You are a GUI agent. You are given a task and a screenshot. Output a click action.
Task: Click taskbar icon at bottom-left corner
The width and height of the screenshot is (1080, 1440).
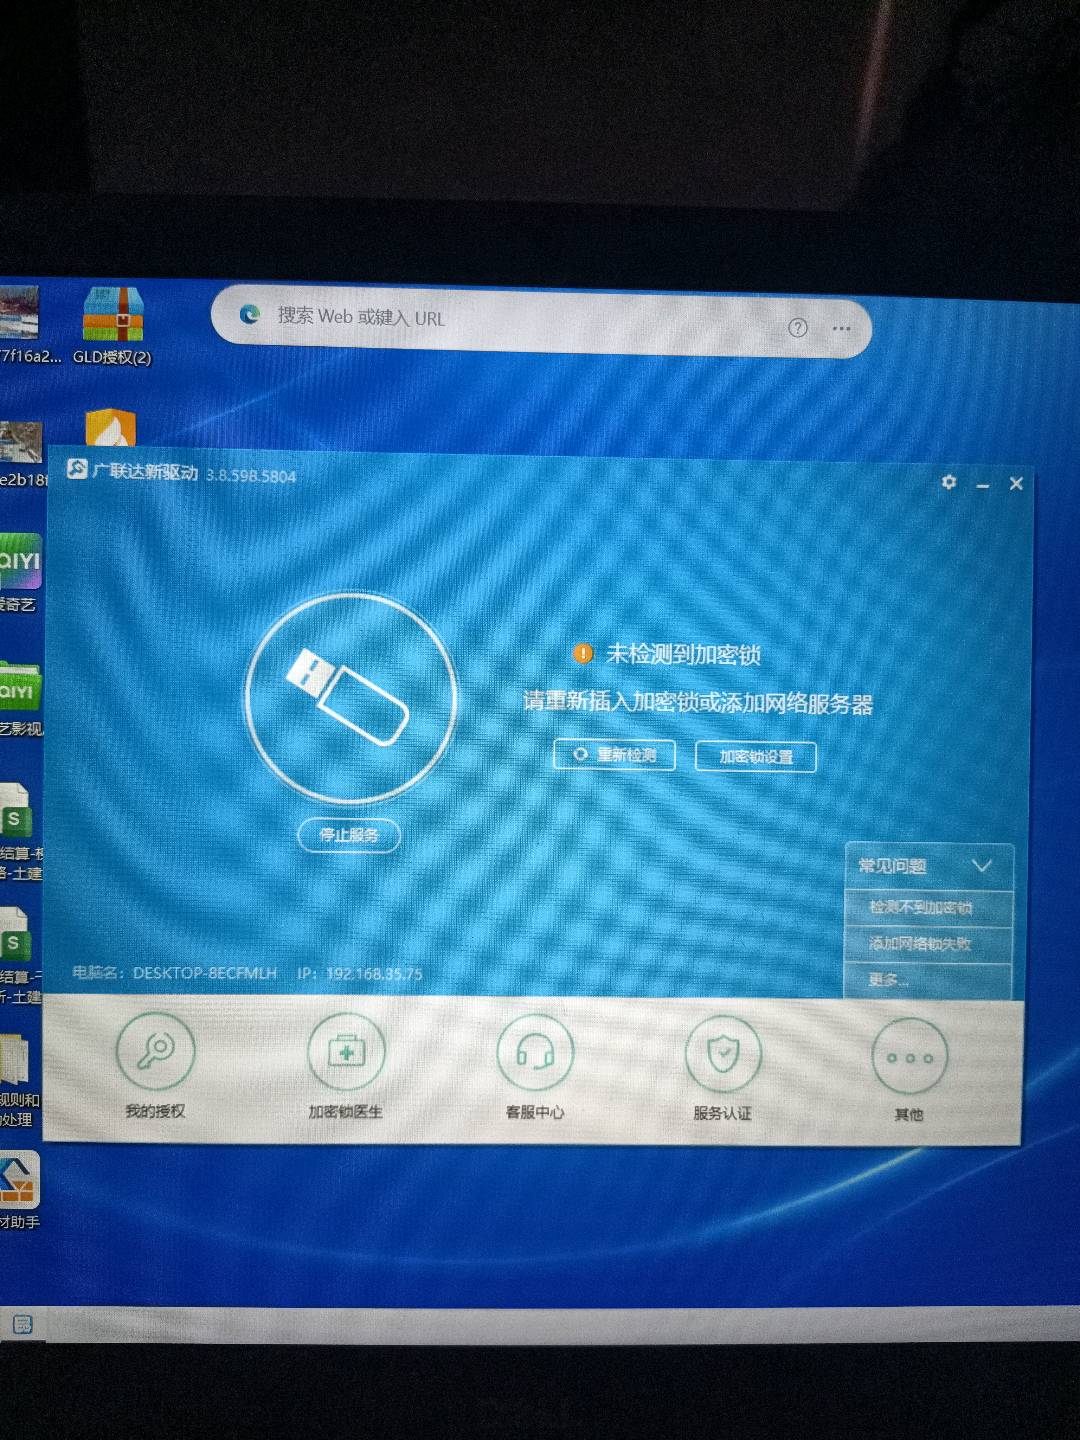(x=22, y=1324)
